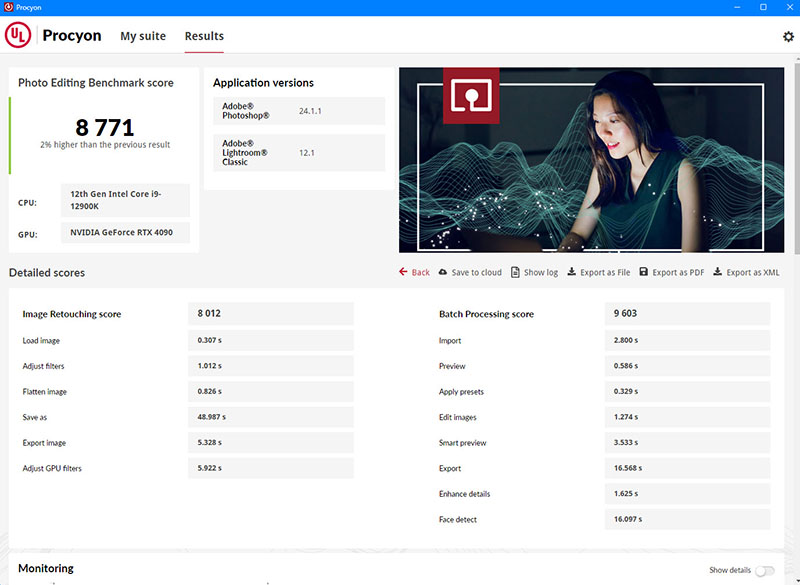Click the UL Procyon logo
Image resolution: width=800 pixels, height=585 pixels.
point(18,36)
